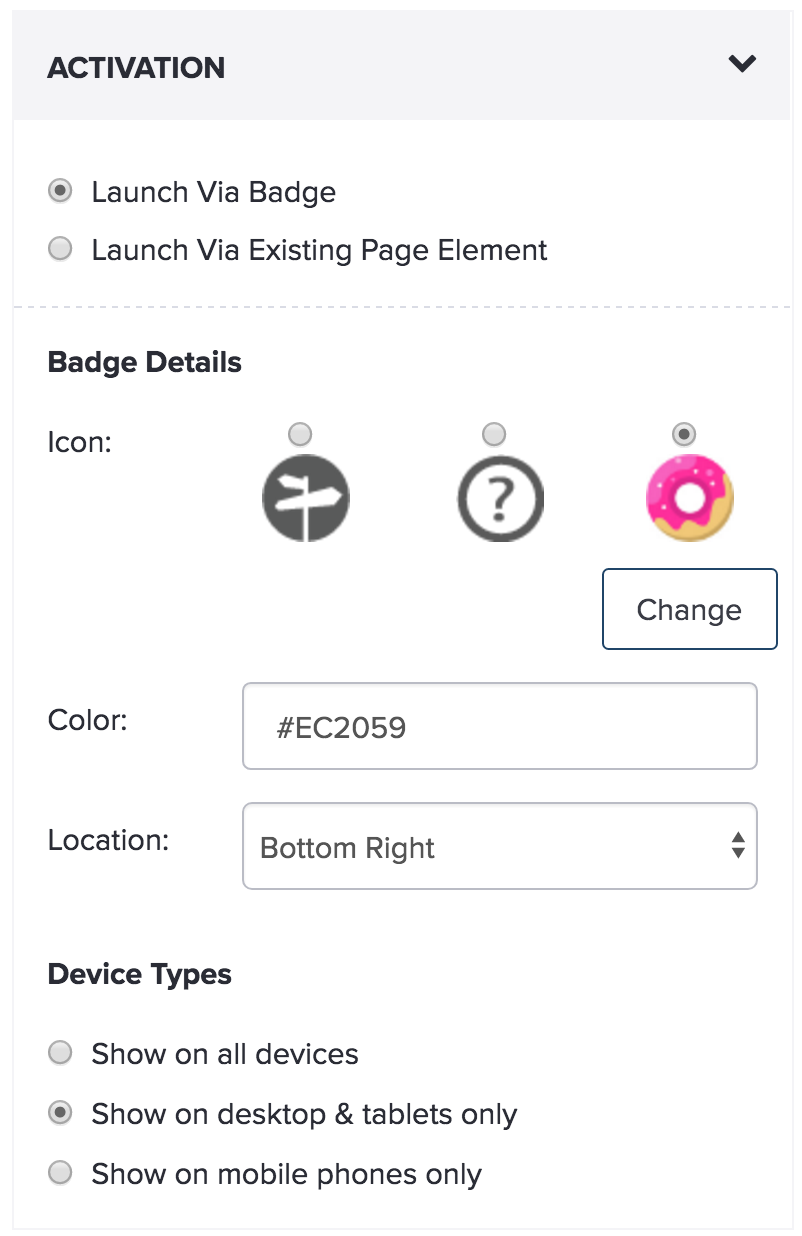
Task: Collapse the Activation section with the chevron
Action: point(742,64)
